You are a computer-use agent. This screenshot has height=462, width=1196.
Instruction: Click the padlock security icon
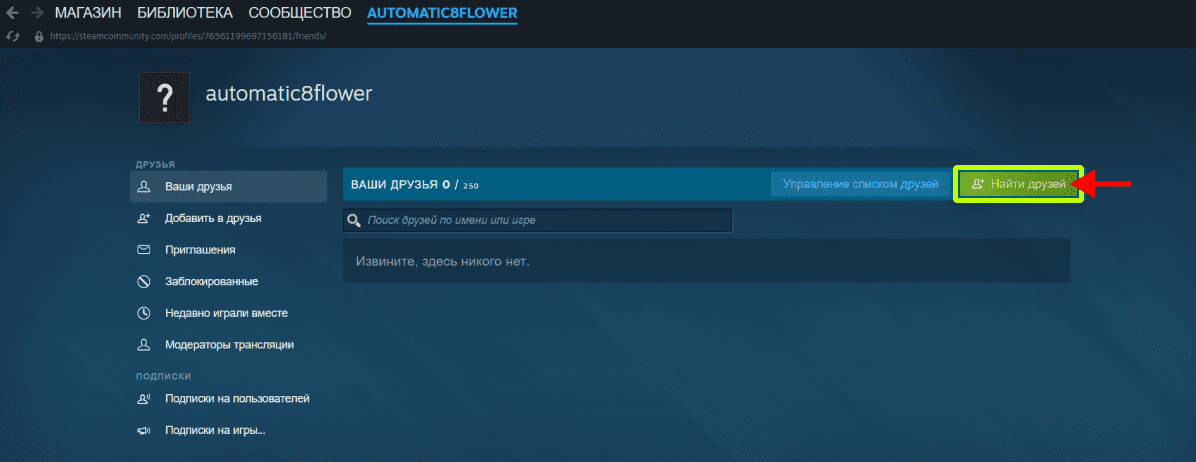39,36
